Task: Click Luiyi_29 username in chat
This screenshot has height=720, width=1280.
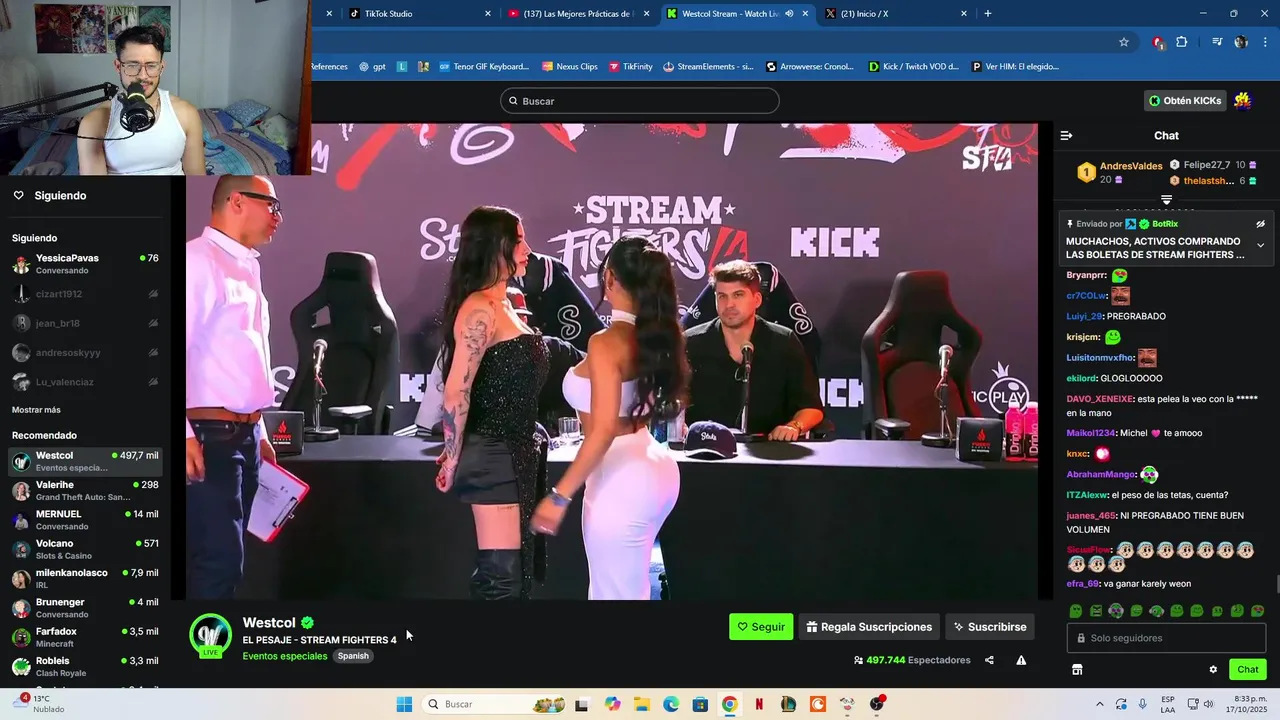Action: coord(1083,316)
